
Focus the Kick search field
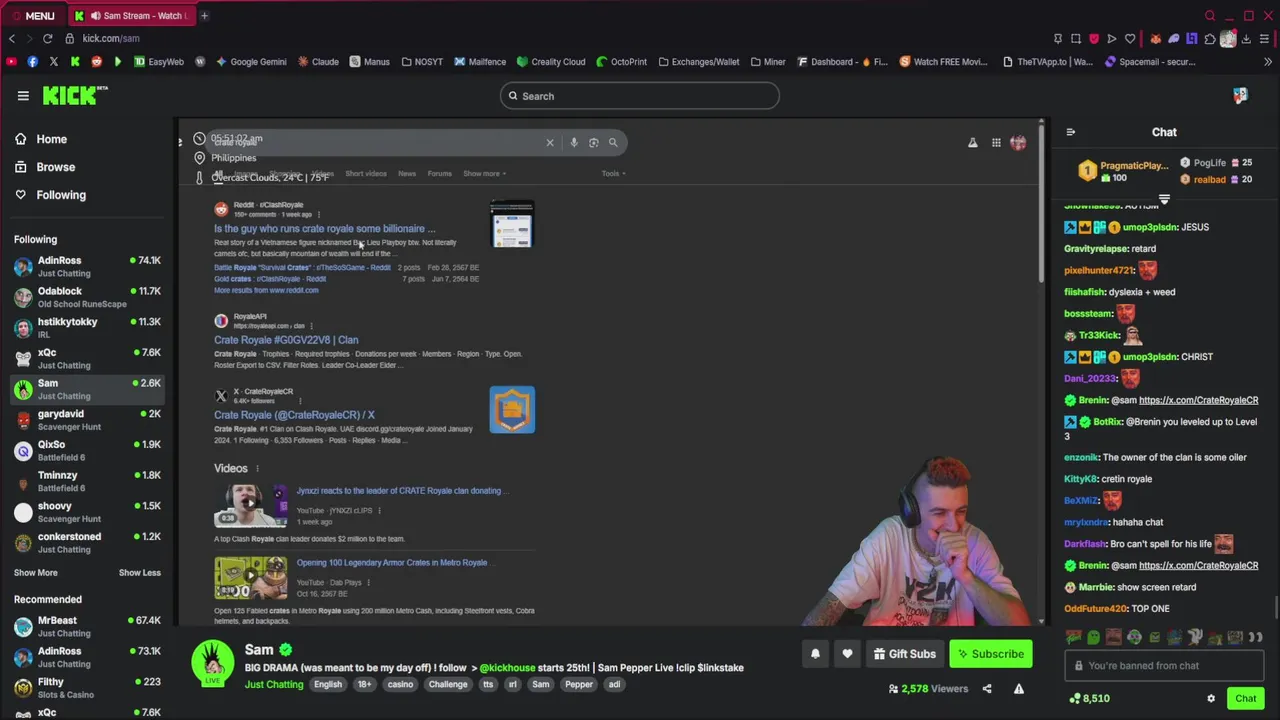pyautogui.click(x=640, y=96)
